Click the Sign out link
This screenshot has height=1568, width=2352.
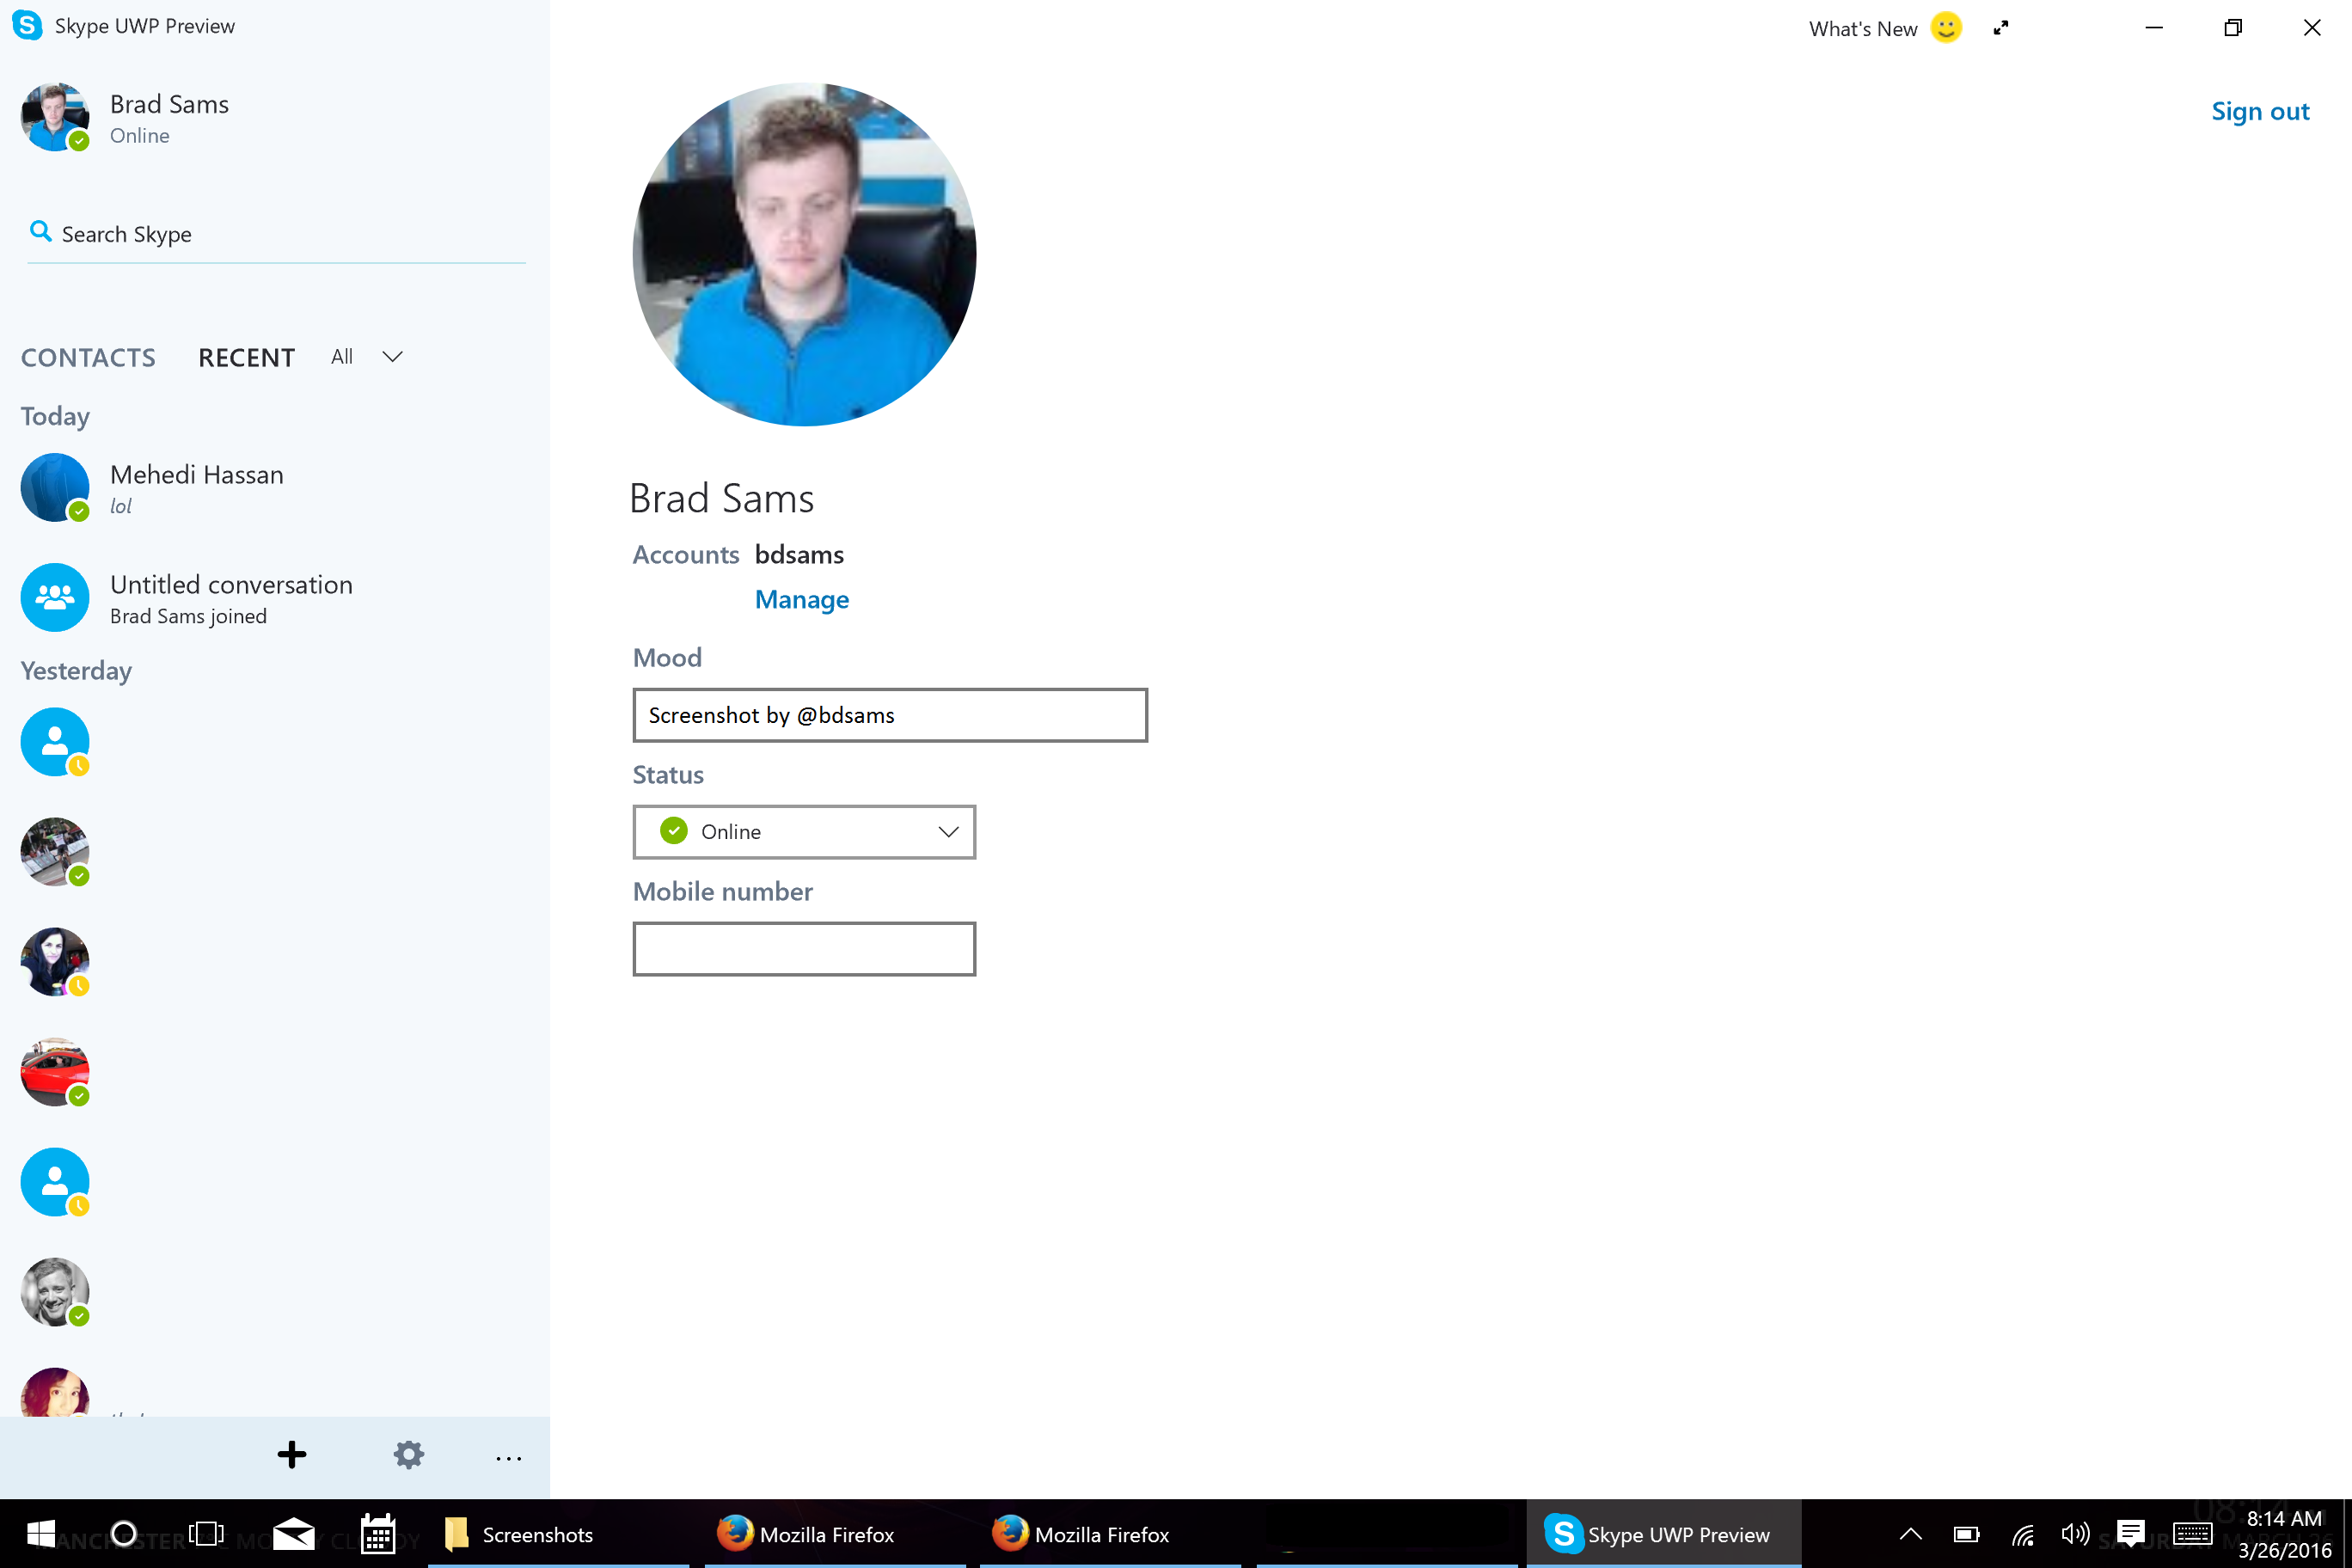pyautogui.click(x=2259, y=111)
